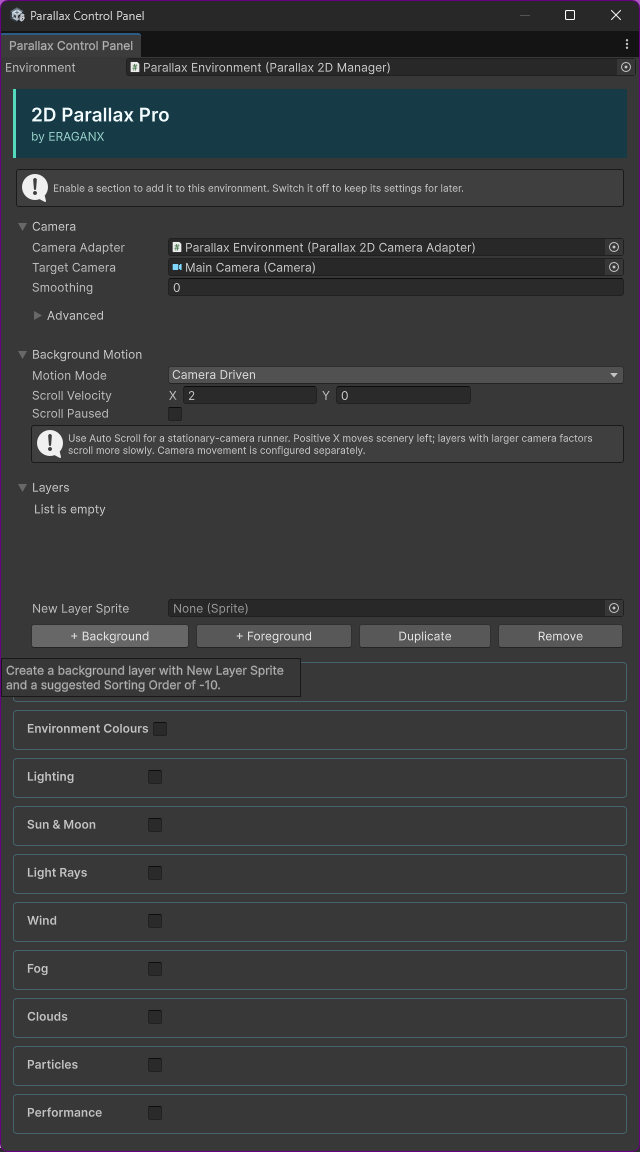Click the Smoothing label

tap(62, 287)
